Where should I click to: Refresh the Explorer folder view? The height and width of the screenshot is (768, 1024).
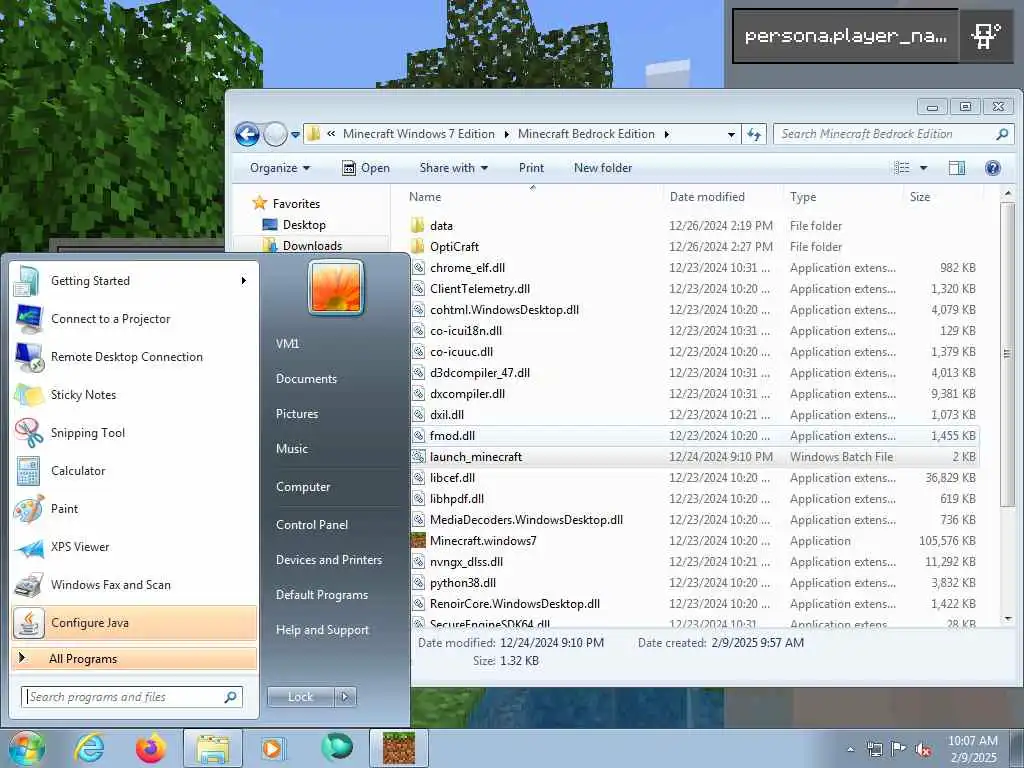[x=754, y=135]
